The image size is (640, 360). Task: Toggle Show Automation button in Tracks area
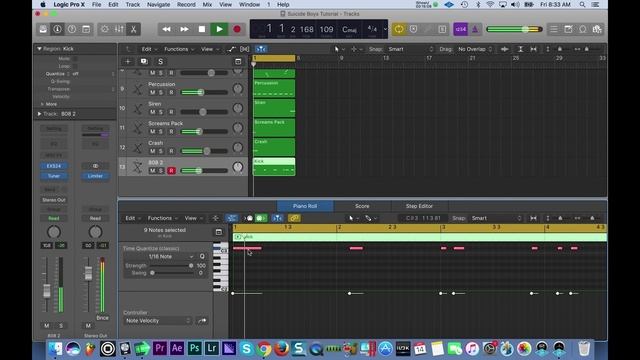231,49
